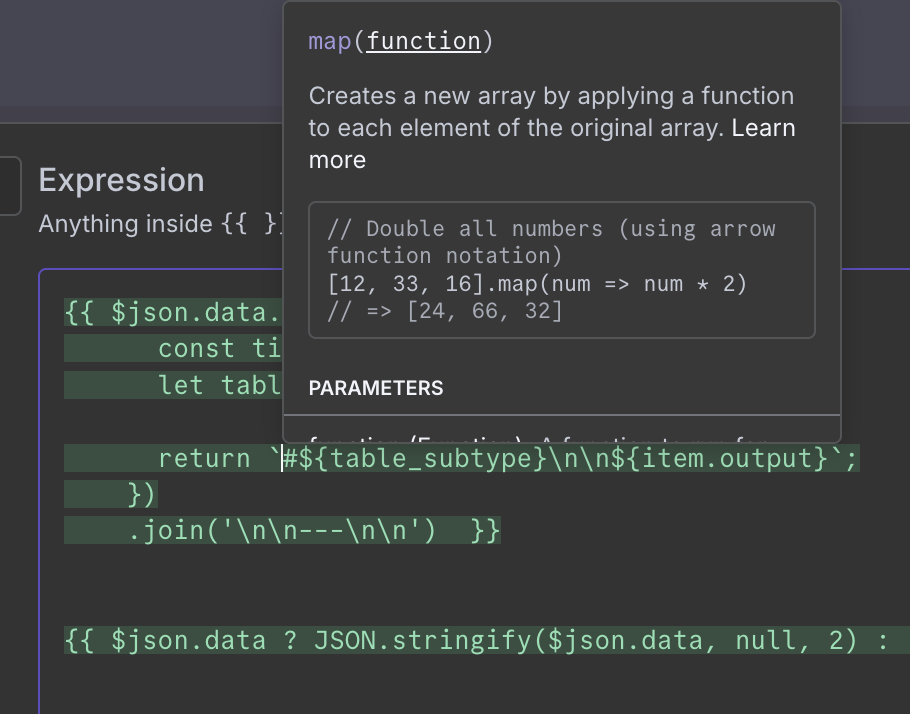Click the map function name in tooltip
This screenshot has height=714, width=910.
click(x=330, y=41)
